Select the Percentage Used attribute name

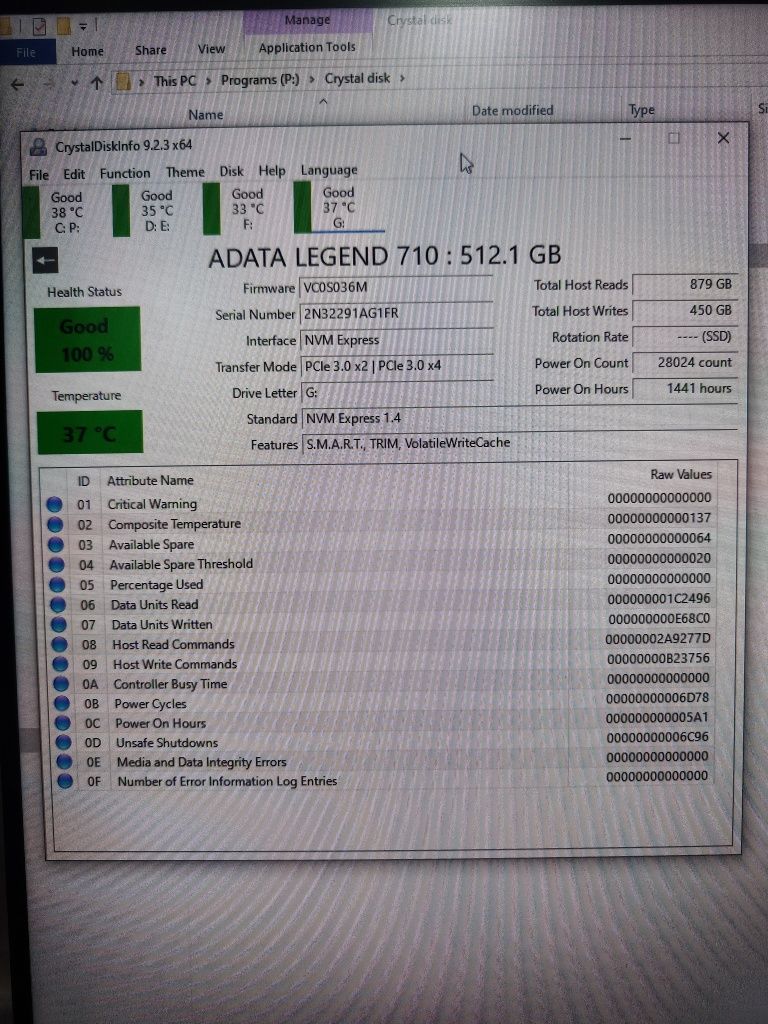156,584
